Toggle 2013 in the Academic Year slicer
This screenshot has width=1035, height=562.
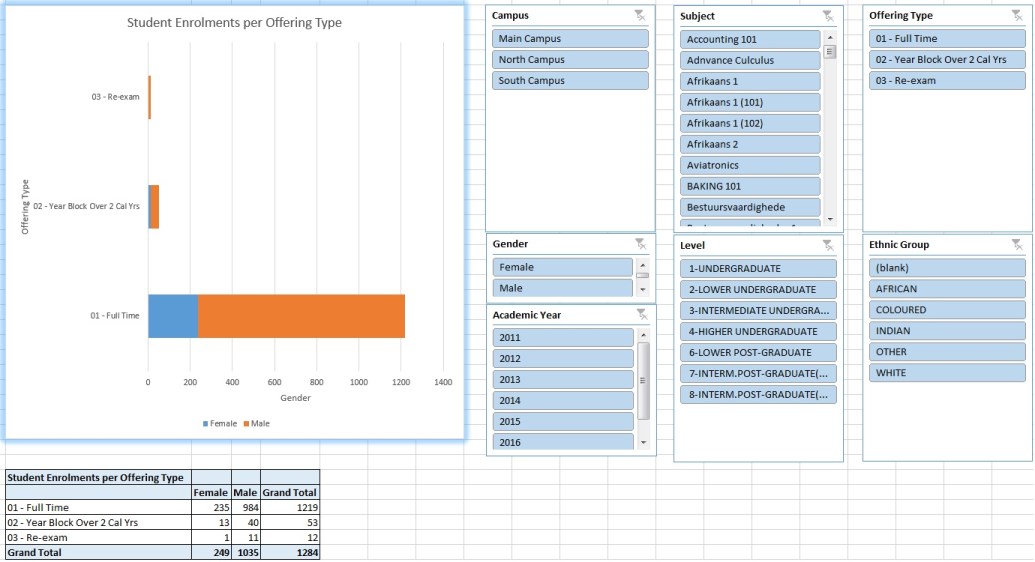(x=562, y=380)
